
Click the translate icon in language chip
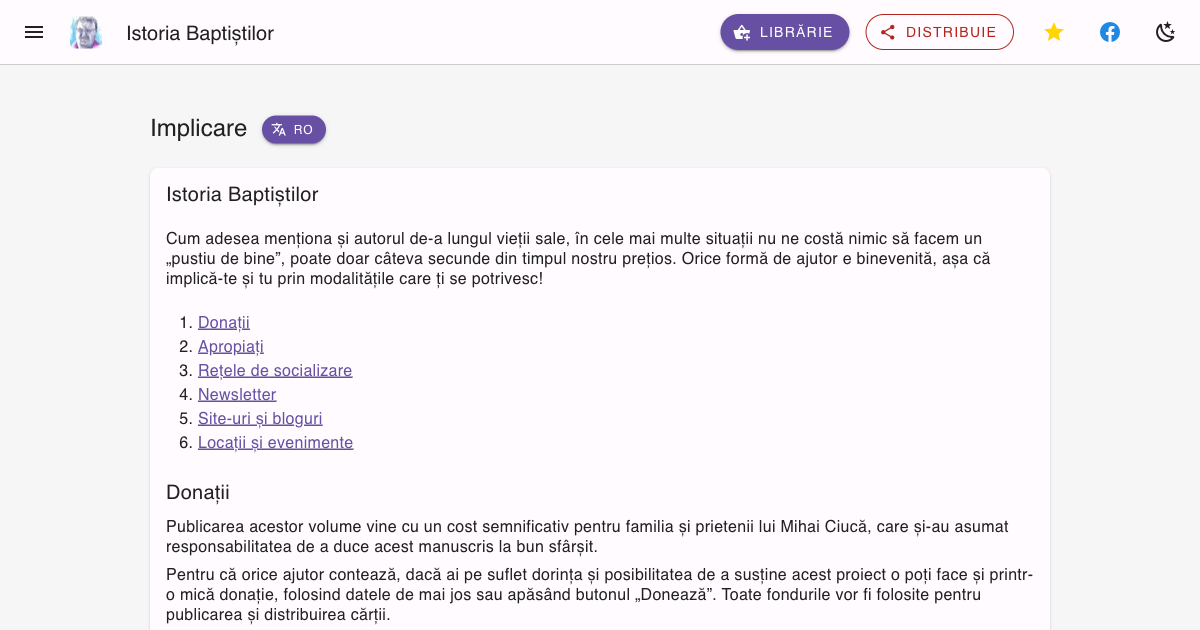(279, 130)
